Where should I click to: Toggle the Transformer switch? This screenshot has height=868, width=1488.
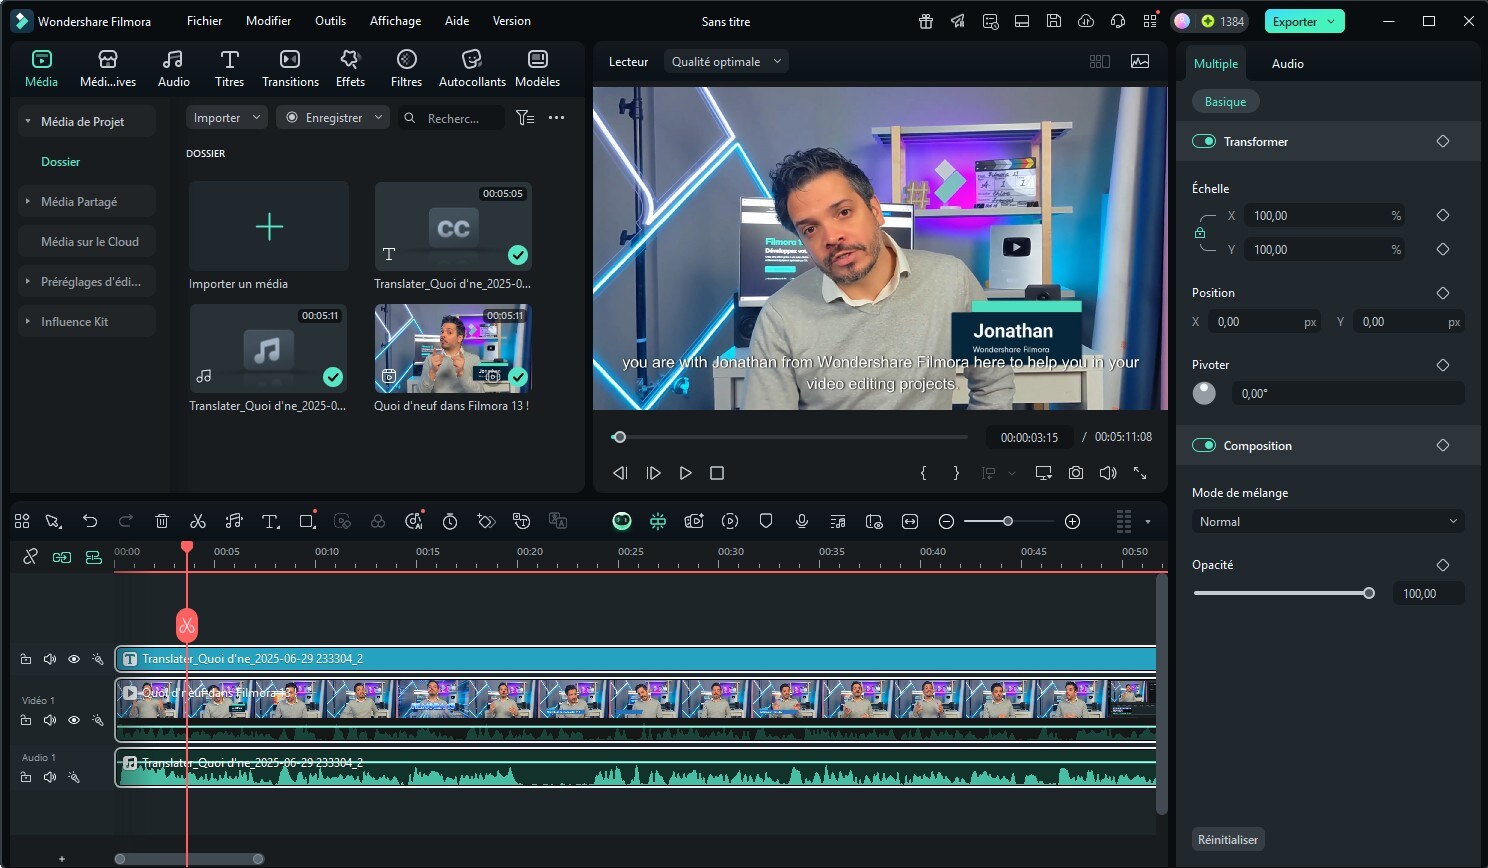click(1204, 141)
